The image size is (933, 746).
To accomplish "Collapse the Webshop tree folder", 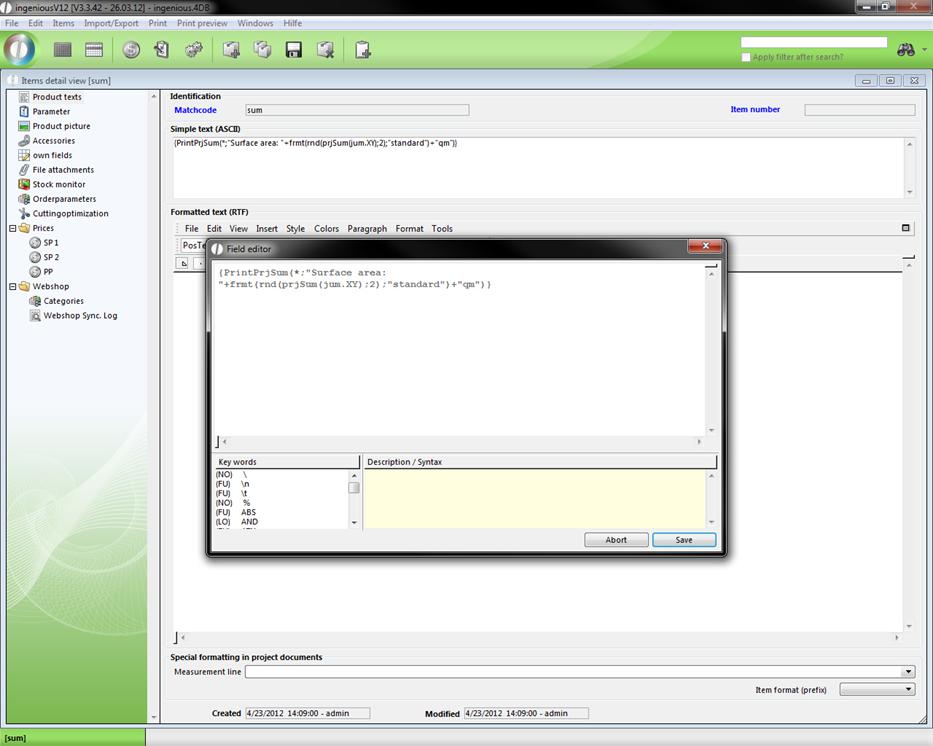I will pyautogui.click(x=13, y=286).
